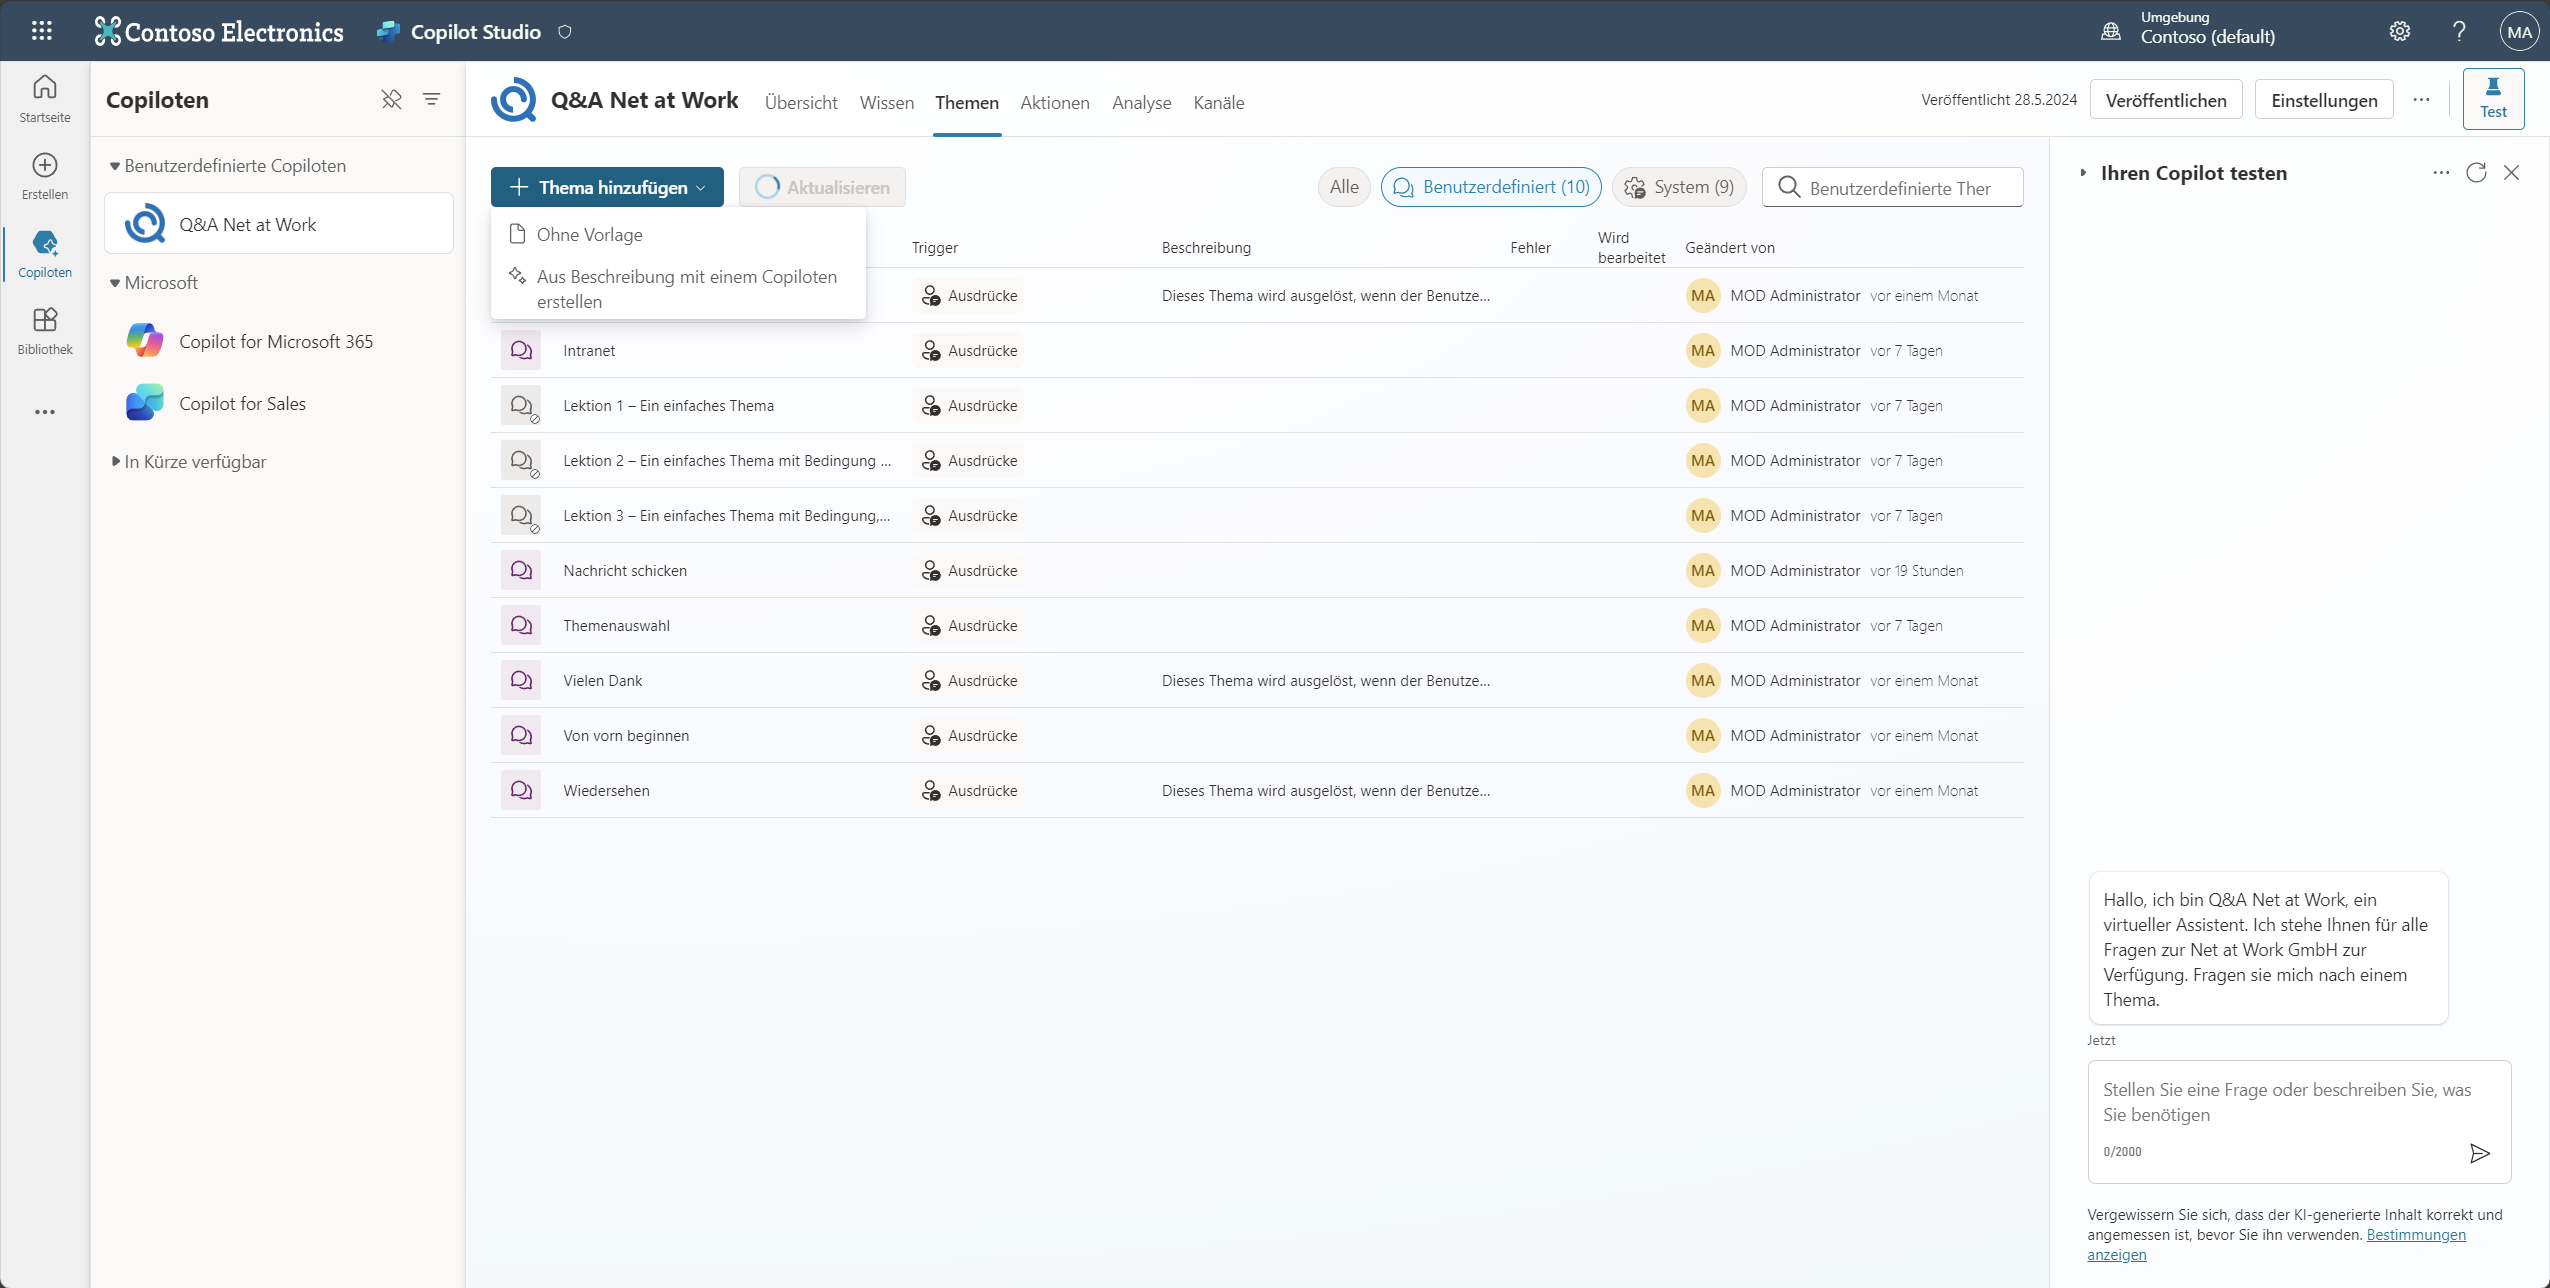Expand In Kürze verfügbar group
The height and width of the screenshot is (1288, 2550).
click(x=115, y=461)
